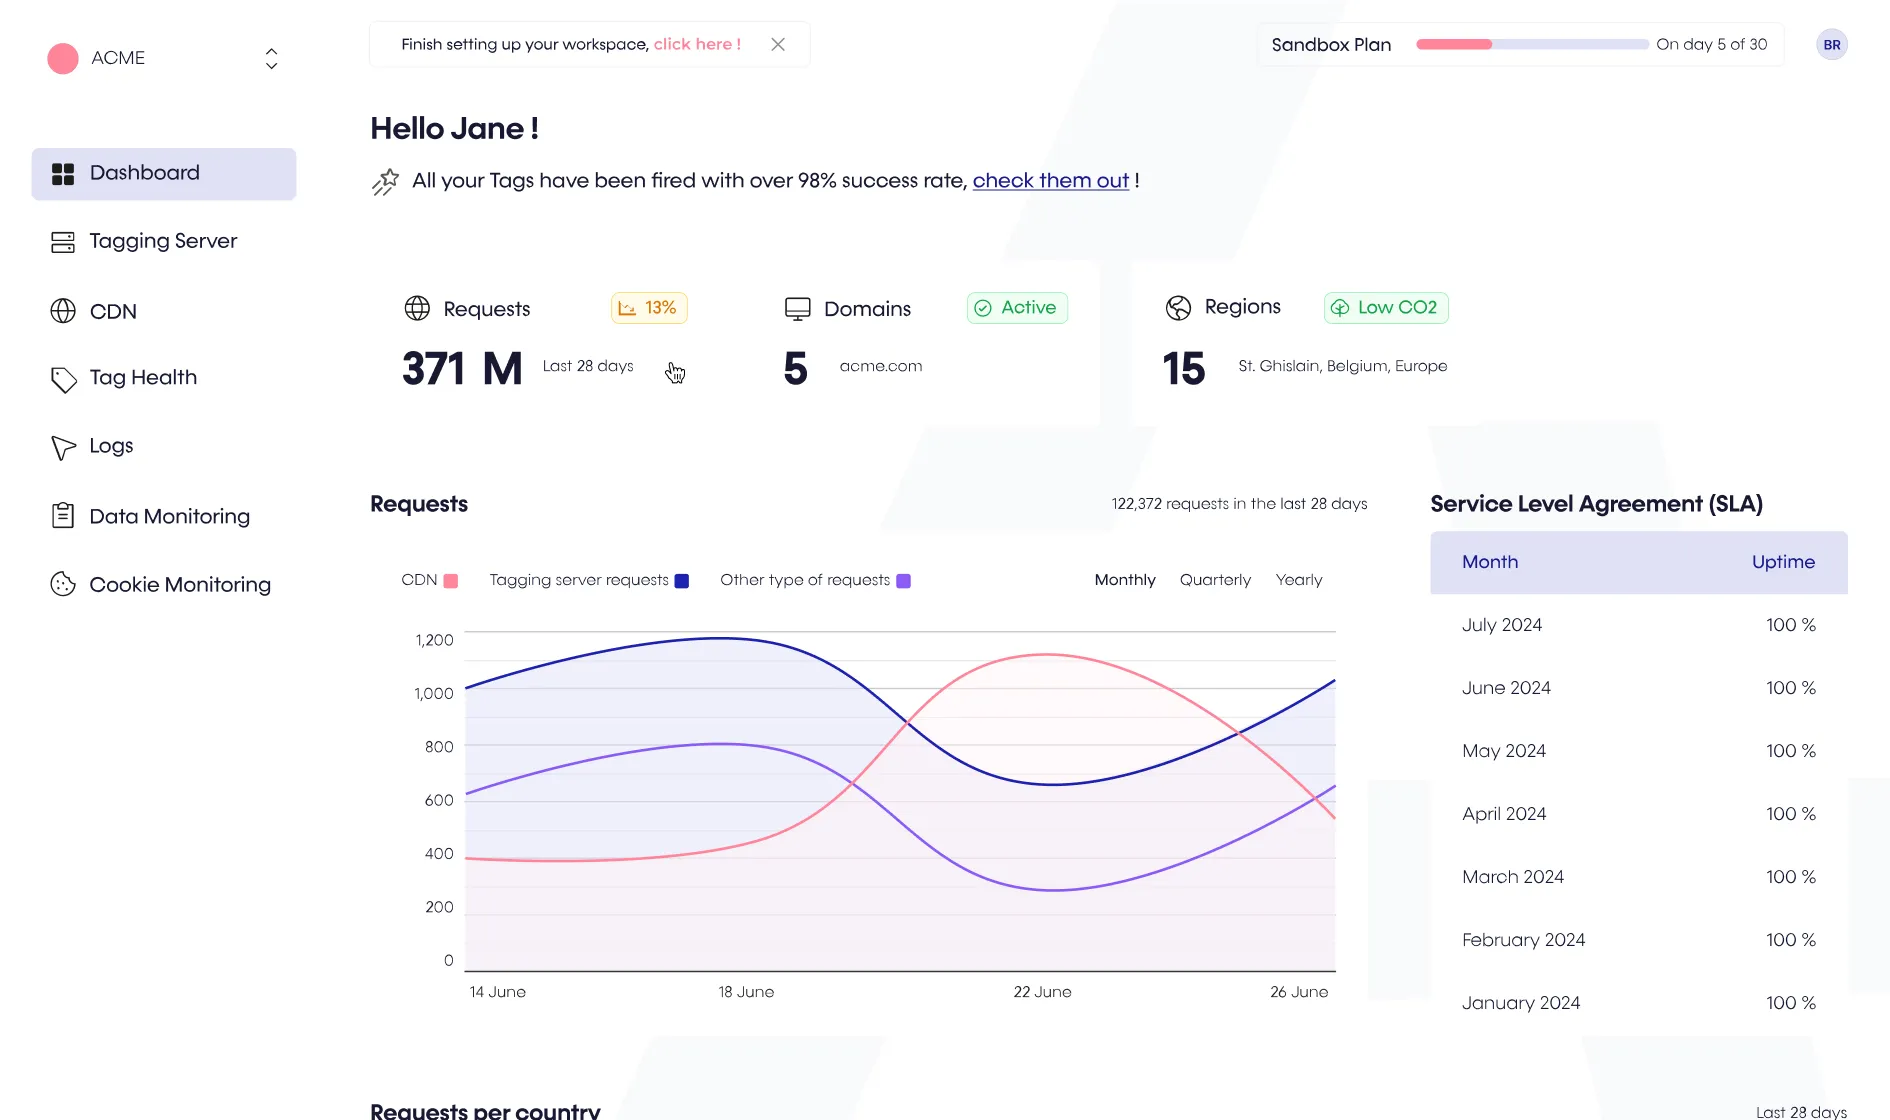
Task: Click the Cookie Monitoring cookie icon
Action: (x=63, y=584)
